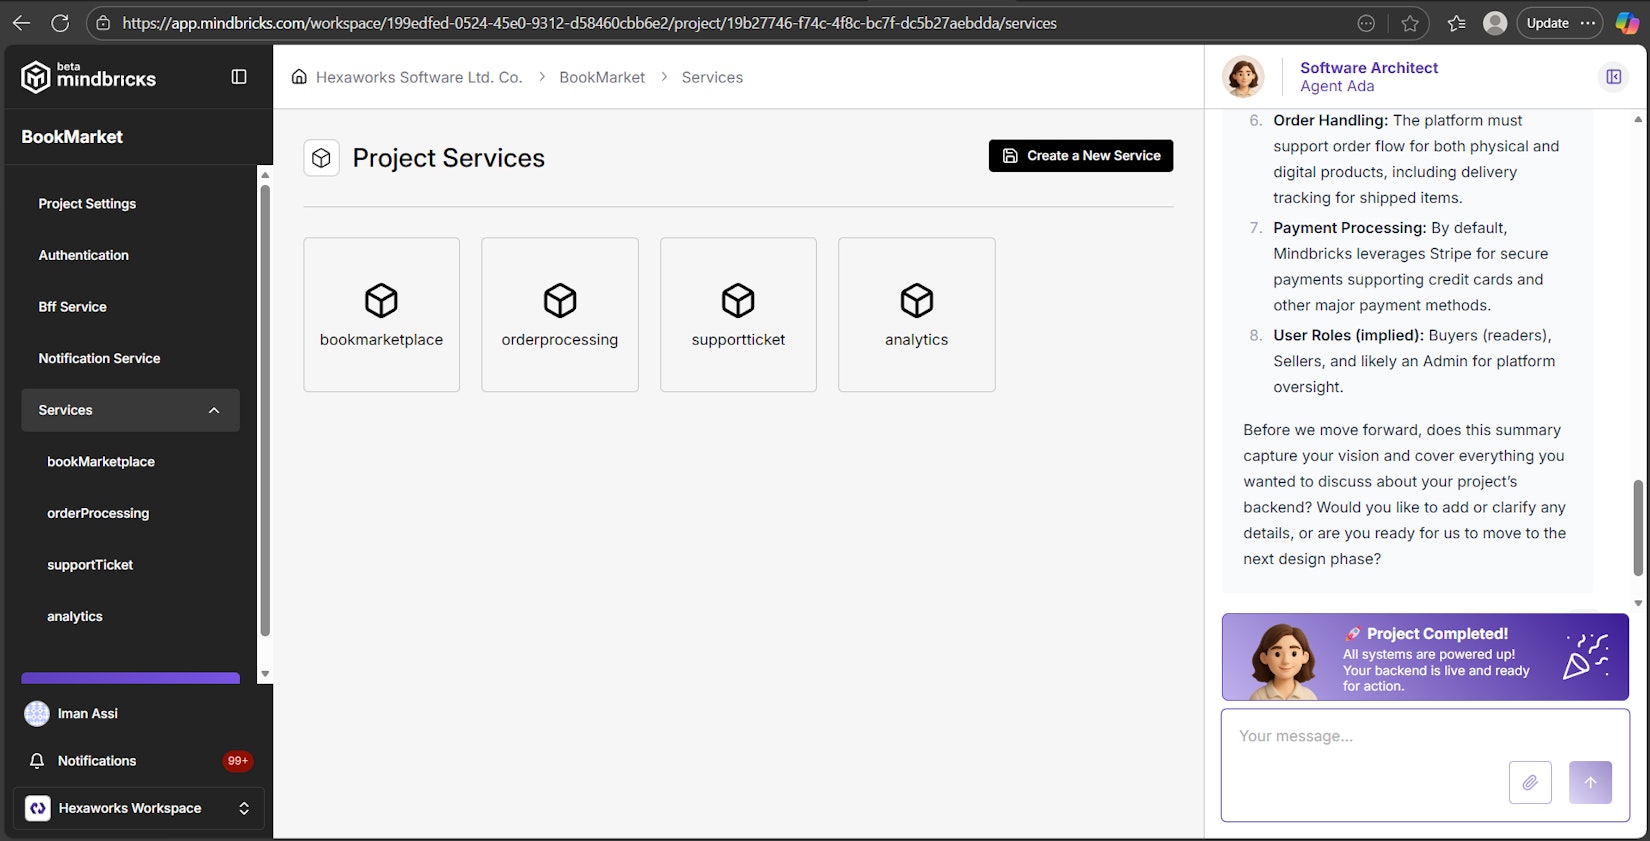
Task: Toggle the left sidebar collapse icon
Action: coord(239,77)
